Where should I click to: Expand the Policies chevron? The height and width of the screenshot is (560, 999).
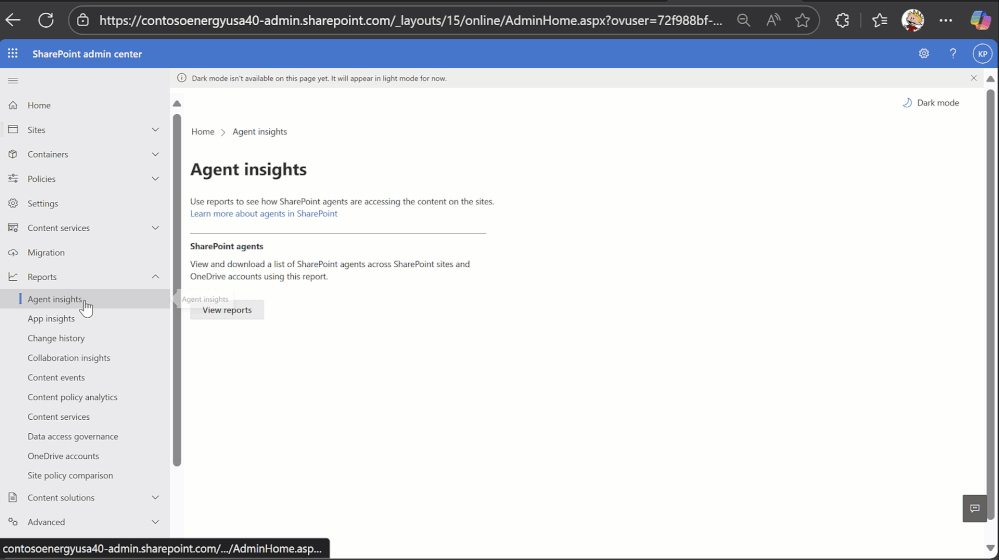pyautogui.click(x=155, y=178)
